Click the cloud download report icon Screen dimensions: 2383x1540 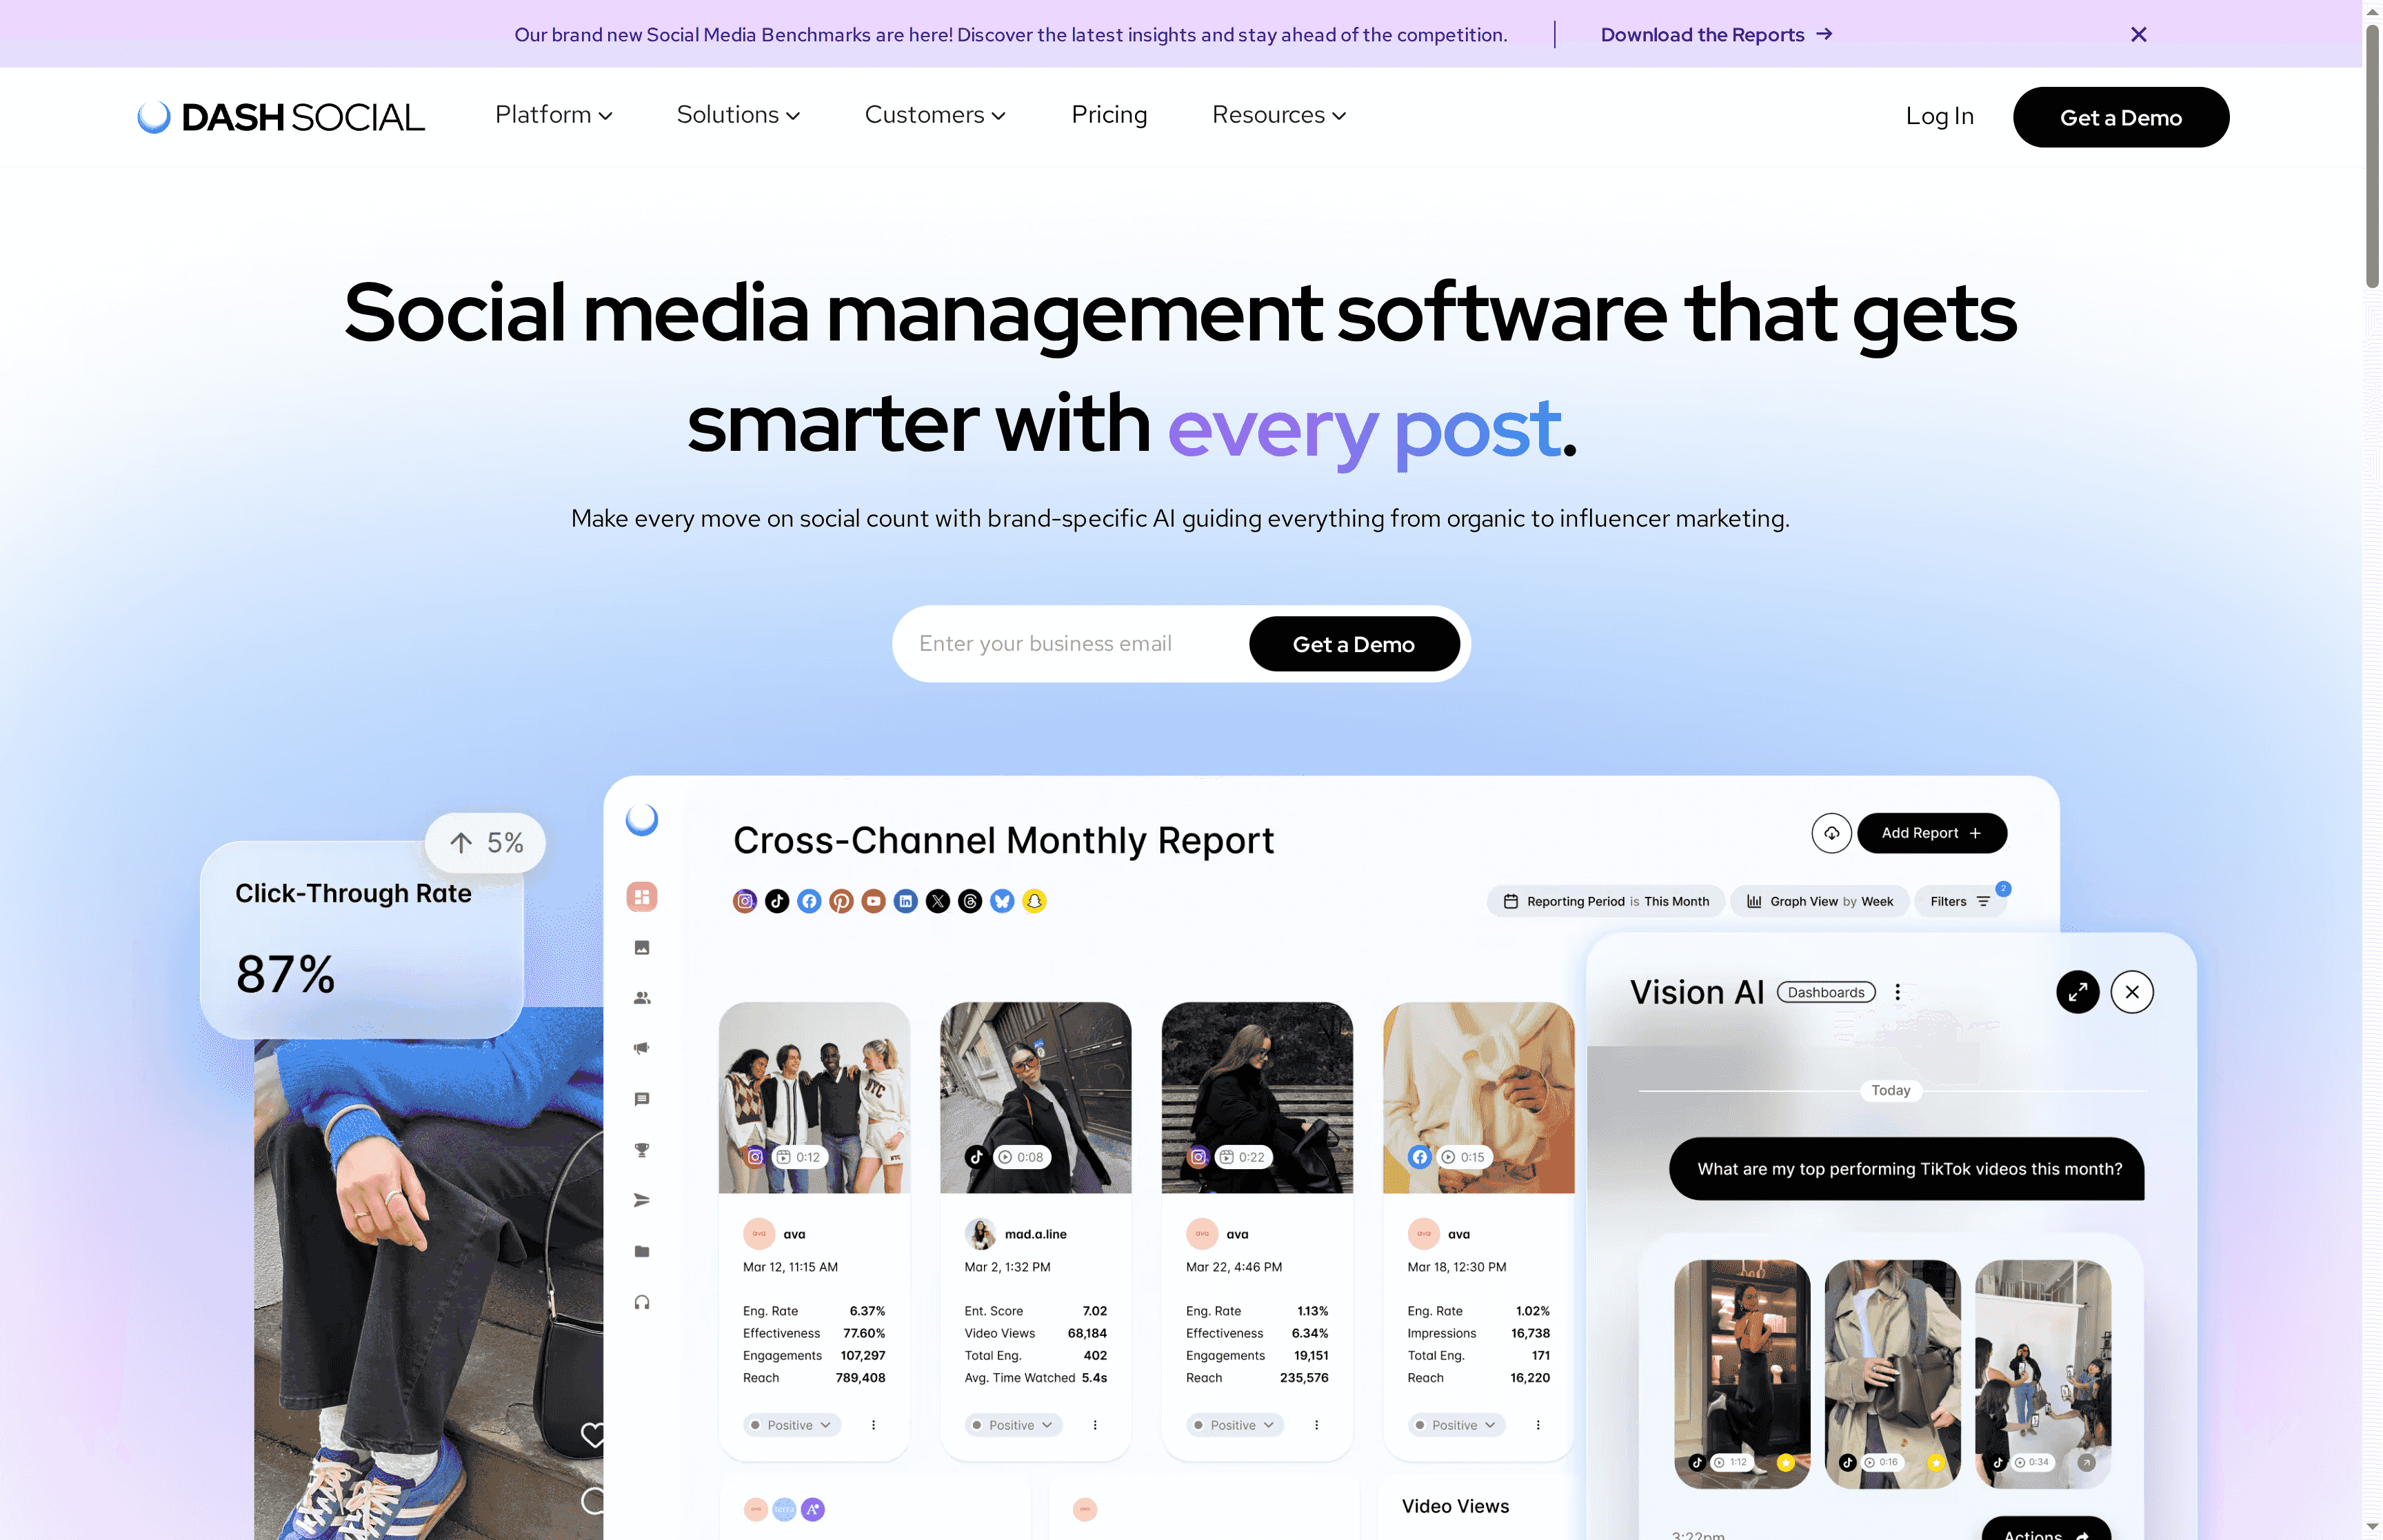[1831, 833]
